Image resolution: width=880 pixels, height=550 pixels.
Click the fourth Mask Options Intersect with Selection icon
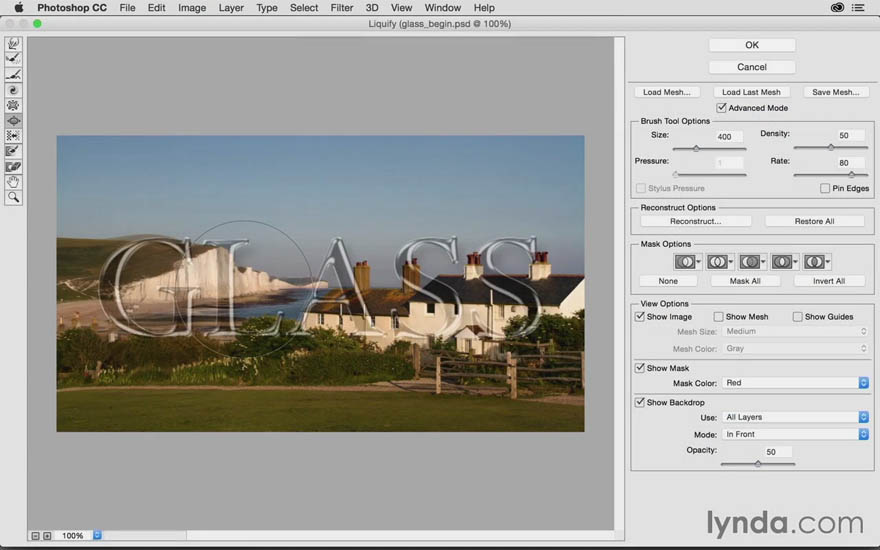click(781, 262)
